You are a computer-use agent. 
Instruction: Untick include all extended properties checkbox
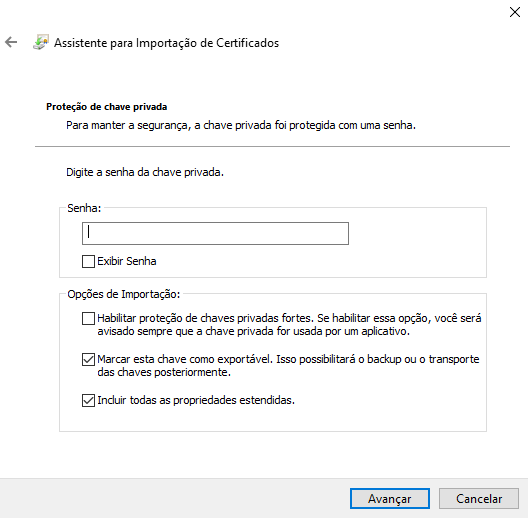(88, 400)
